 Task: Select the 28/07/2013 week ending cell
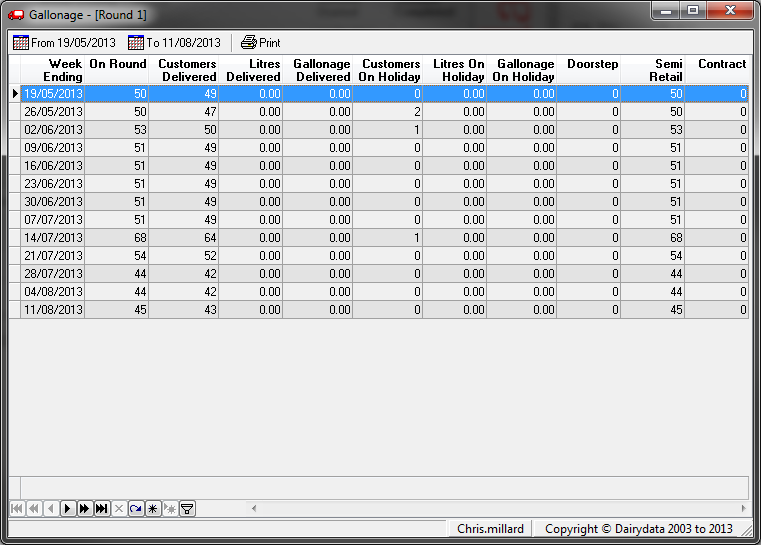[x=53, y=273]
